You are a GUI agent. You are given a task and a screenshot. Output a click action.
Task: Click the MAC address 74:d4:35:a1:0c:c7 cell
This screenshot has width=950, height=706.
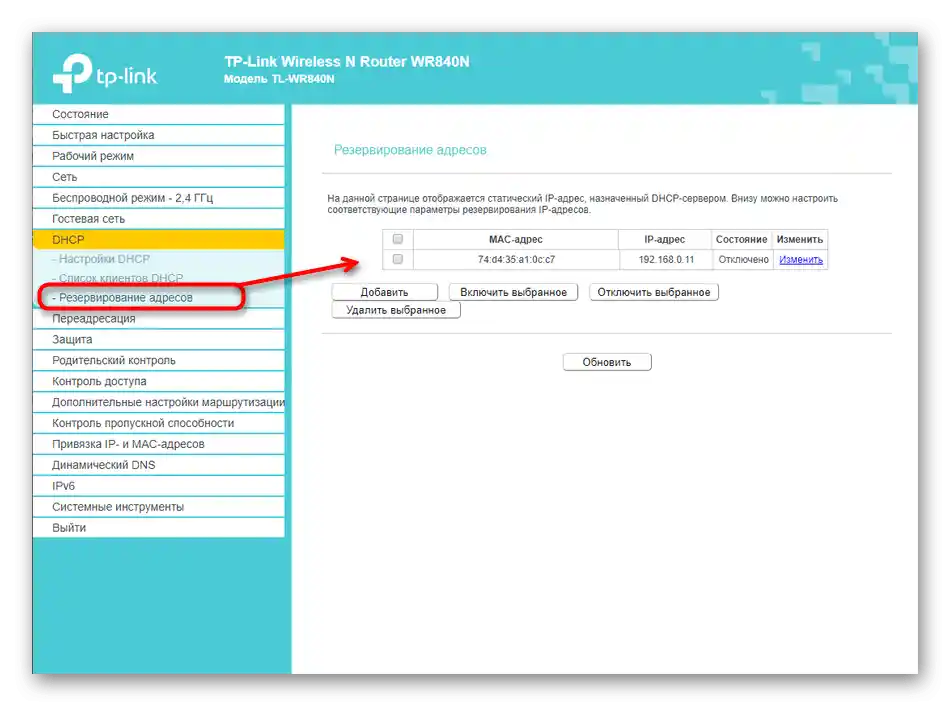[x=516, y=259]
